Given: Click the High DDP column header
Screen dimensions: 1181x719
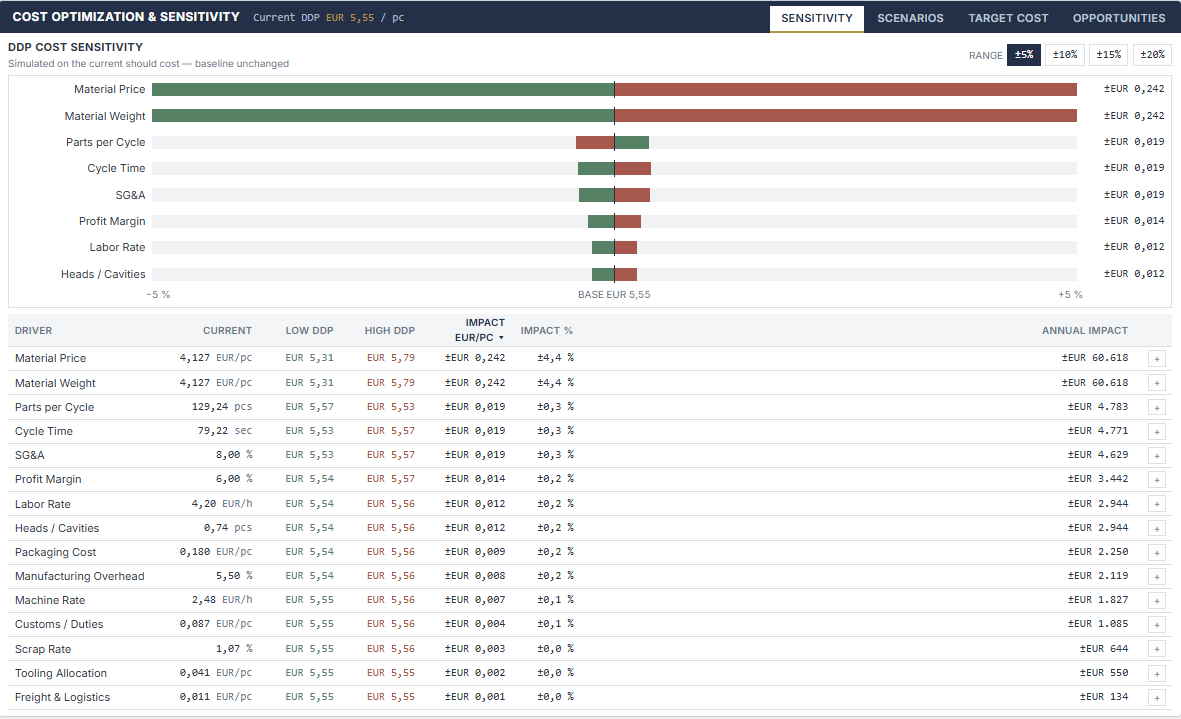Looking at the screenshot, I should pos(389,331).
